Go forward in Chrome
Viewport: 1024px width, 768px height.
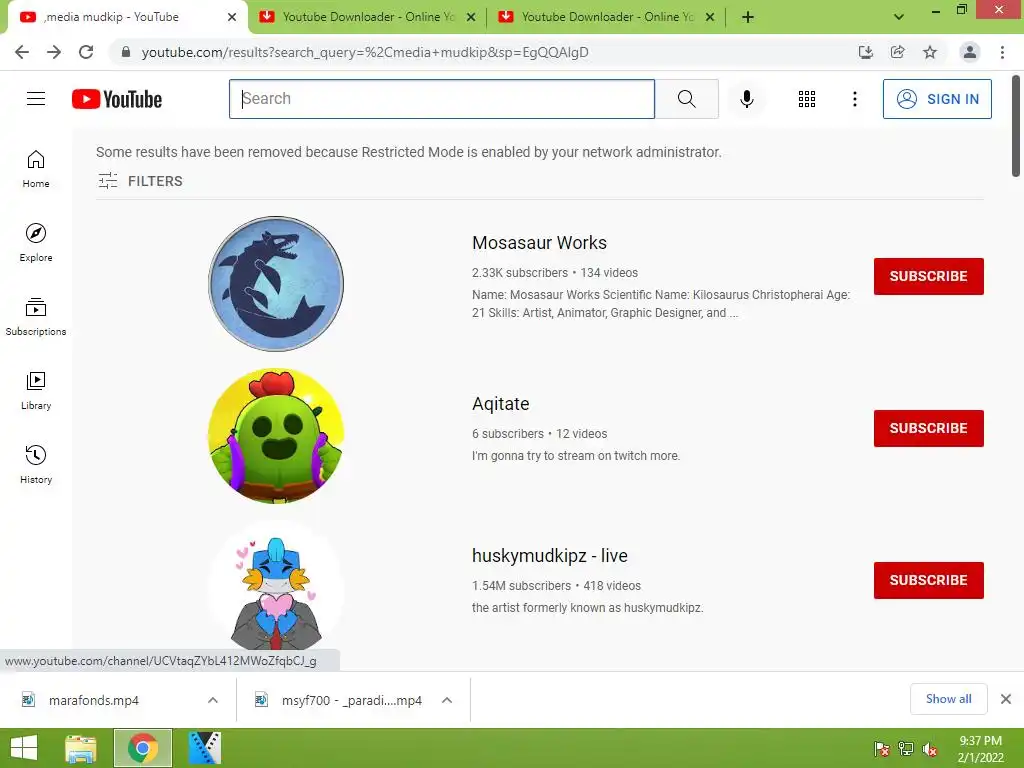54,52
